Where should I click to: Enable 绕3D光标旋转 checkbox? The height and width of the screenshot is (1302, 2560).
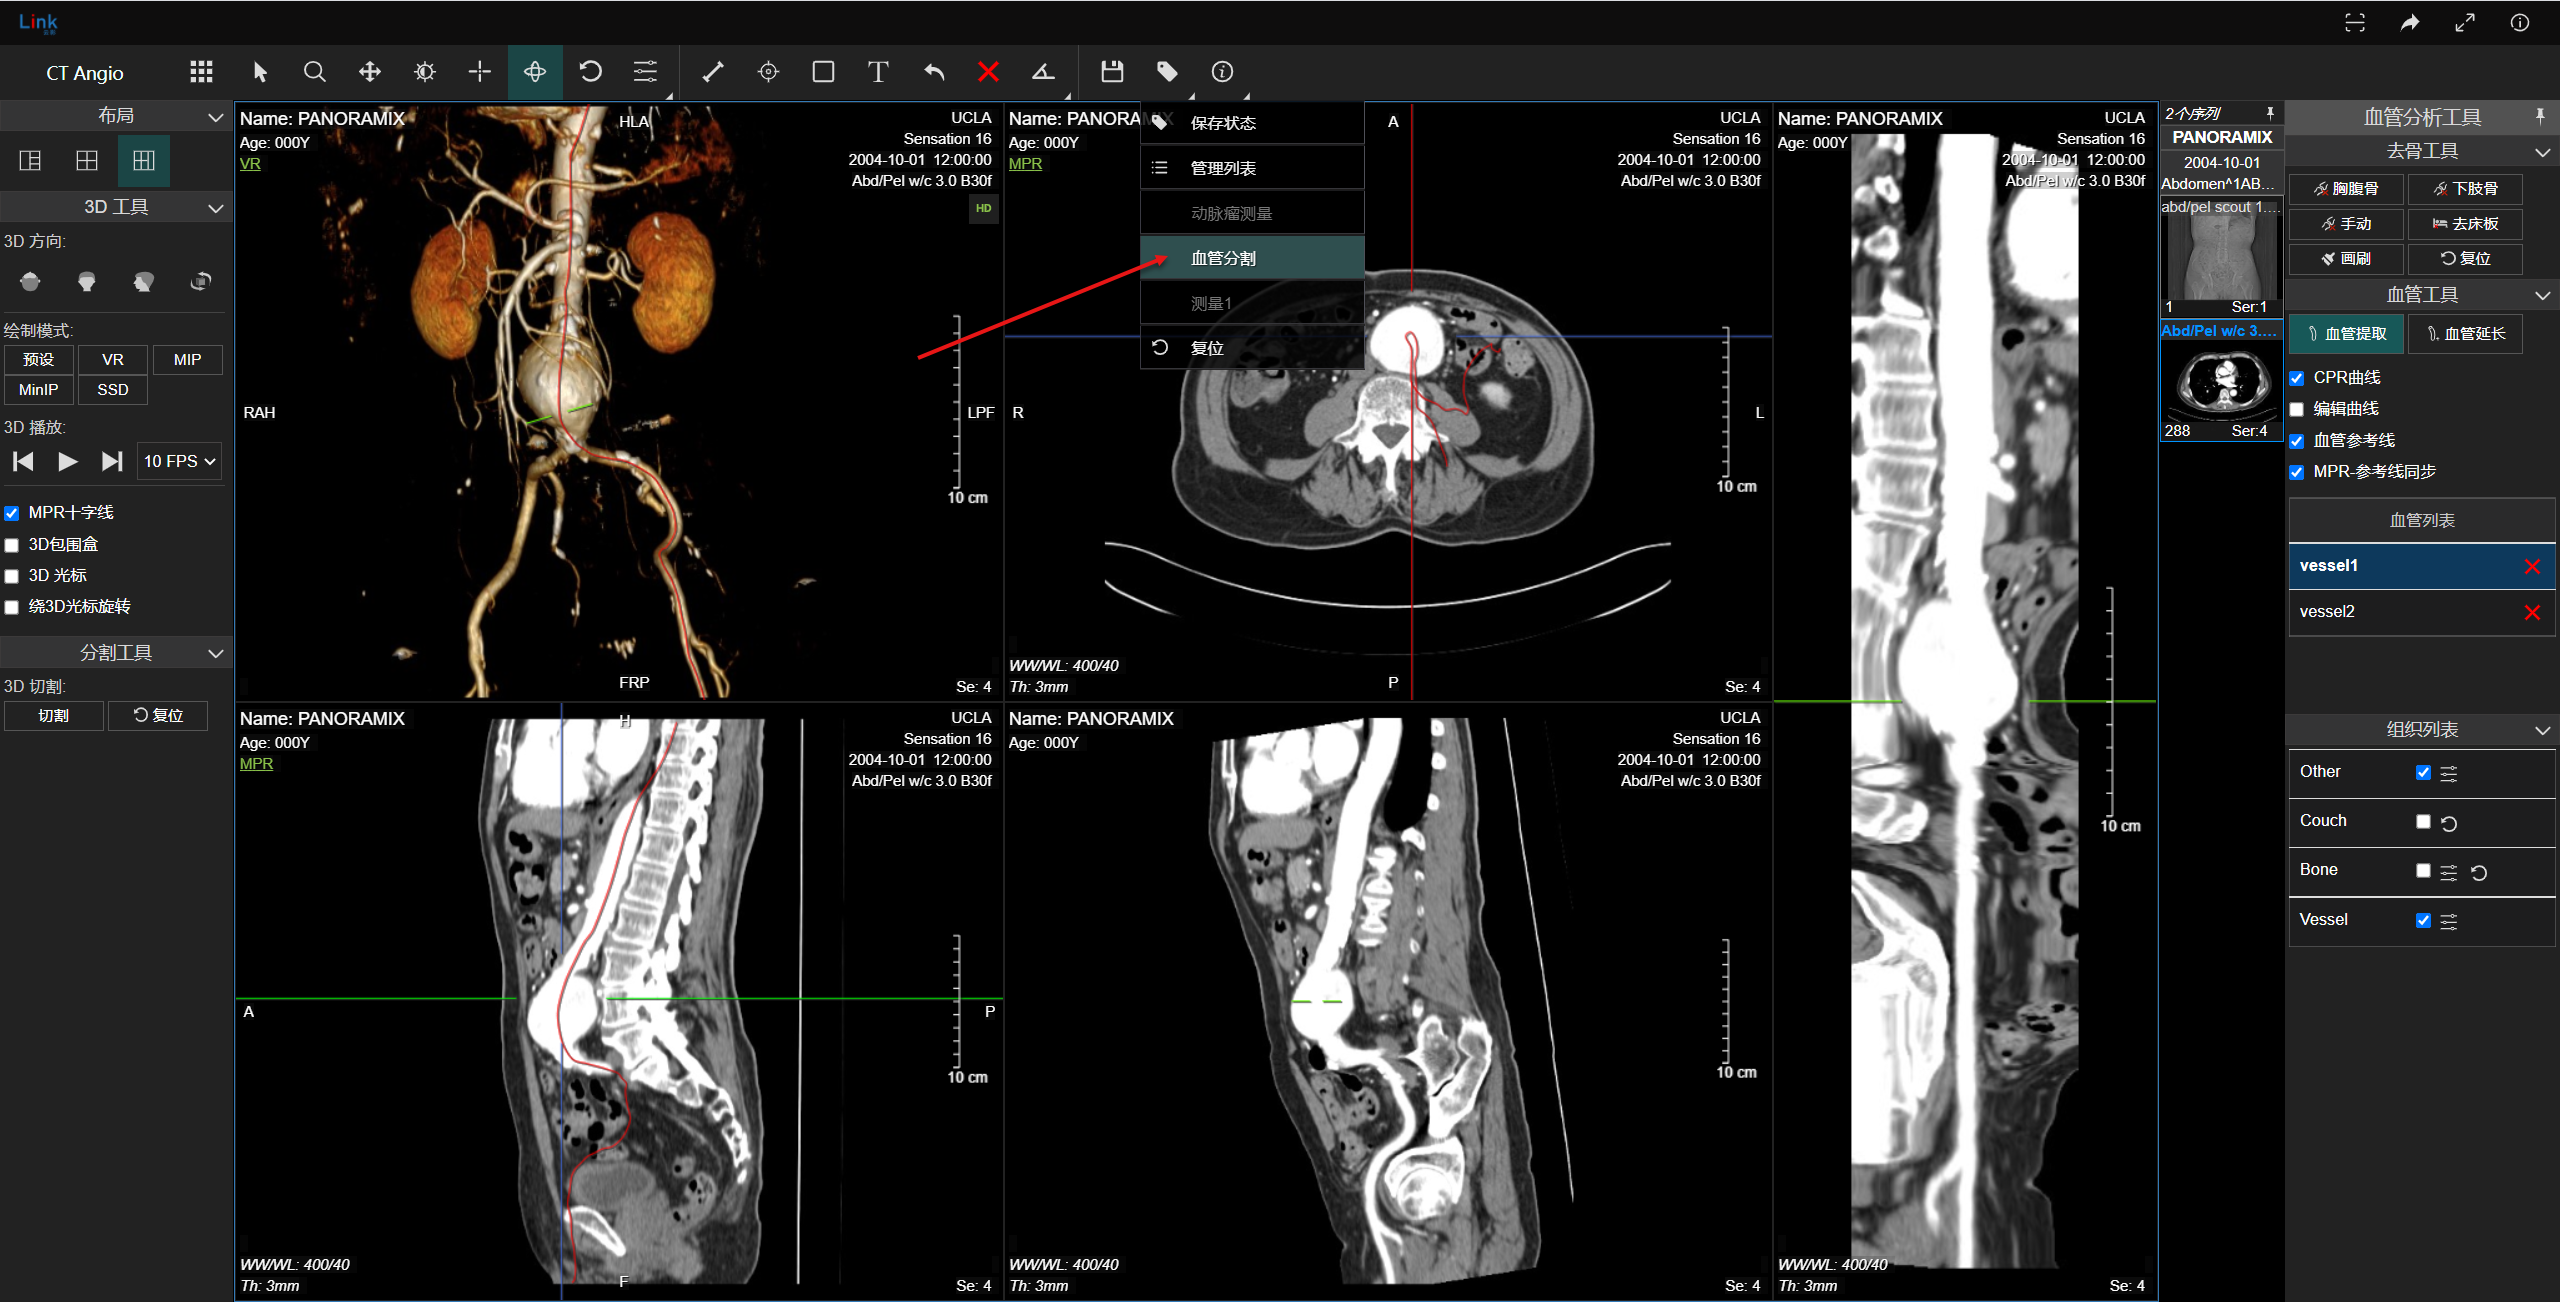(12, 607)
